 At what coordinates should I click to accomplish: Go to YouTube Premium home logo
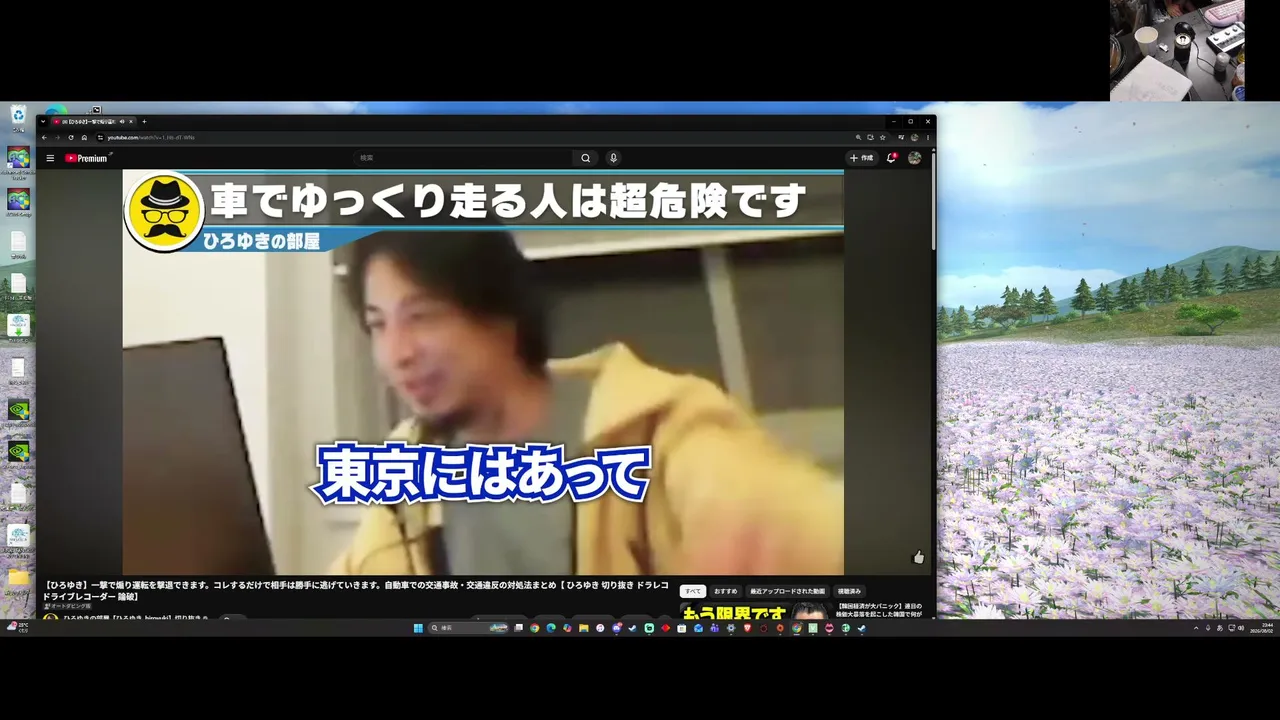pos(87,158)
